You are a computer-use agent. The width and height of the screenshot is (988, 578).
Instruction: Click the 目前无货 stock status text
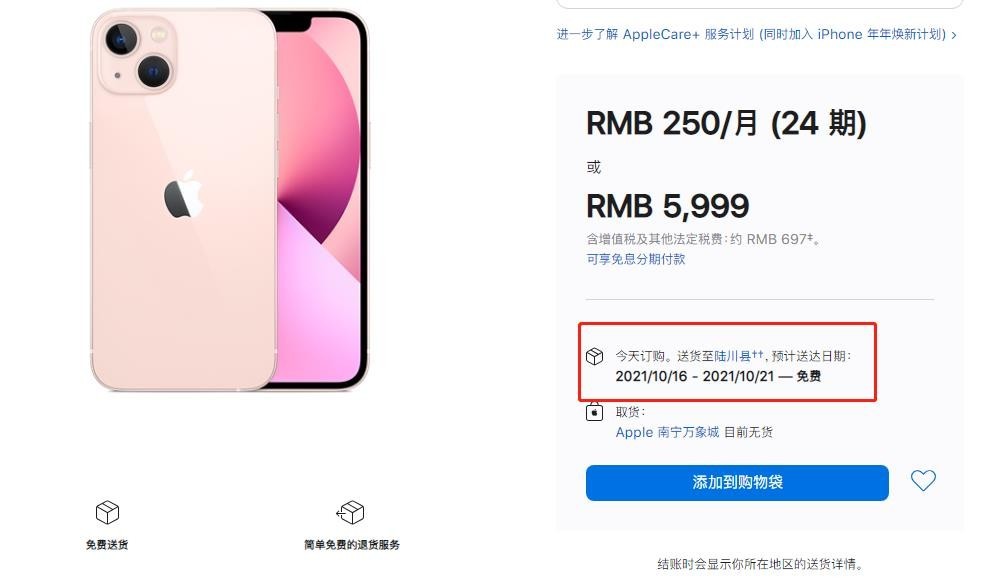[748, 432]
